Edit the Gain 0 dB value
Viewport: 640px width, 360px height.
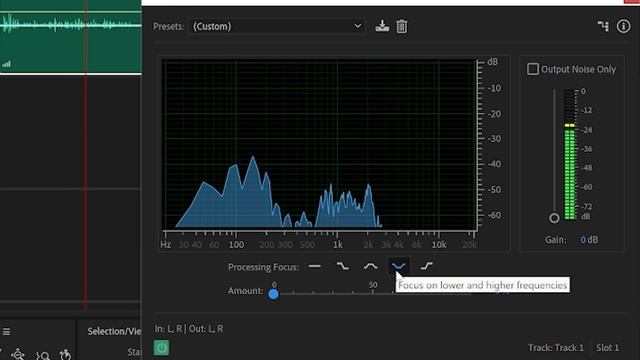pos(589,240)
